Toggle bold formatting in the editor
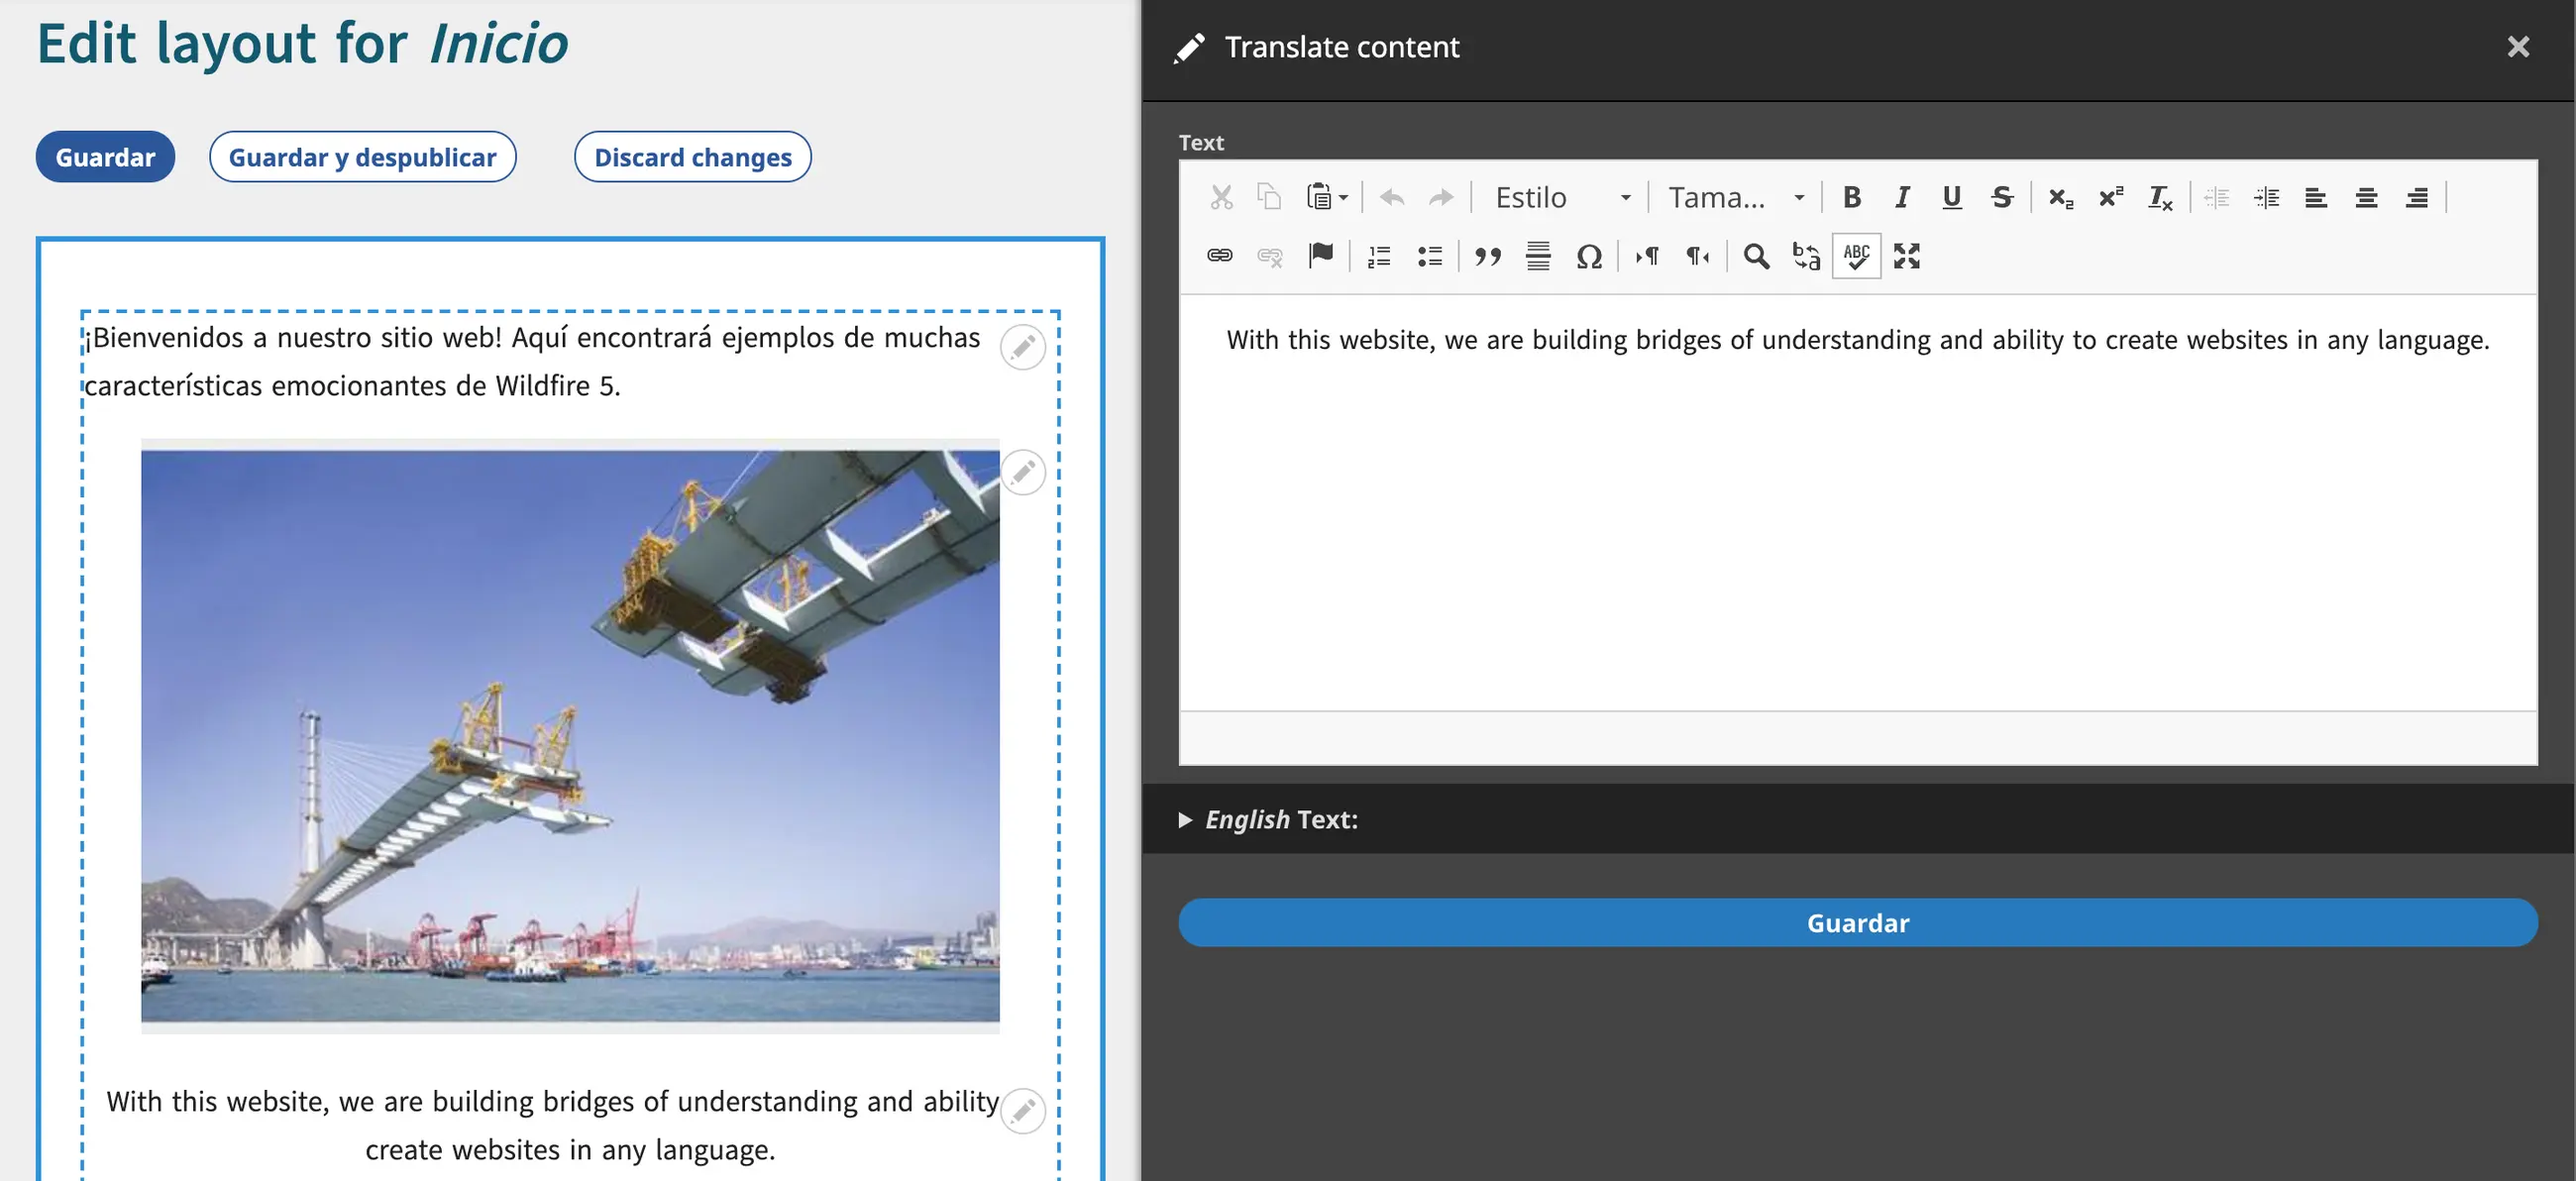Image resolution: width=2576 pixels, height=1181 pixels. 1851,197
